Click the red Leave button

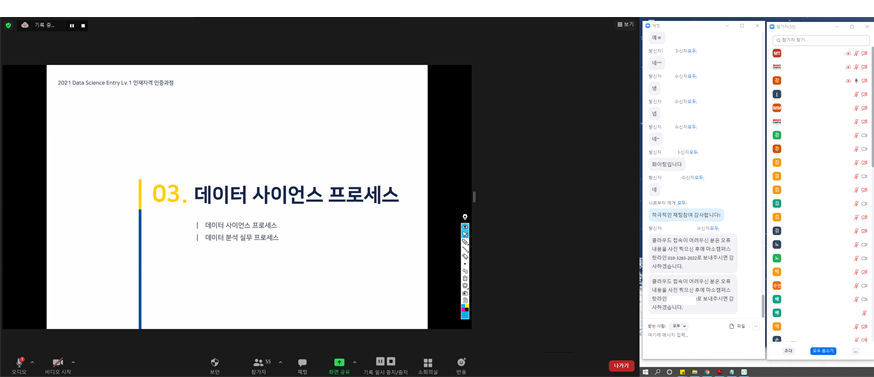coord(621,366)
